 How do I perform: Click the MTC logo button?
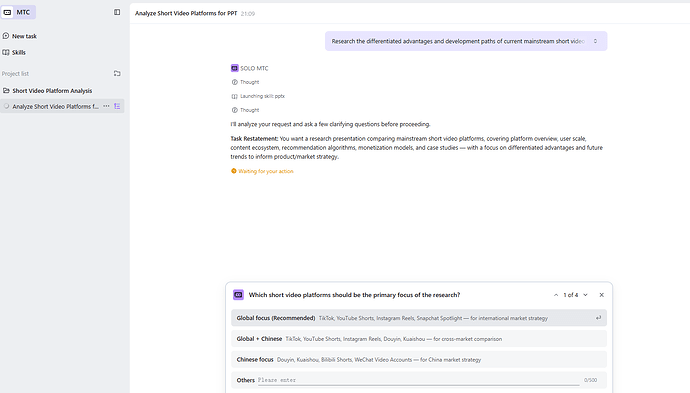click(18, 12)
